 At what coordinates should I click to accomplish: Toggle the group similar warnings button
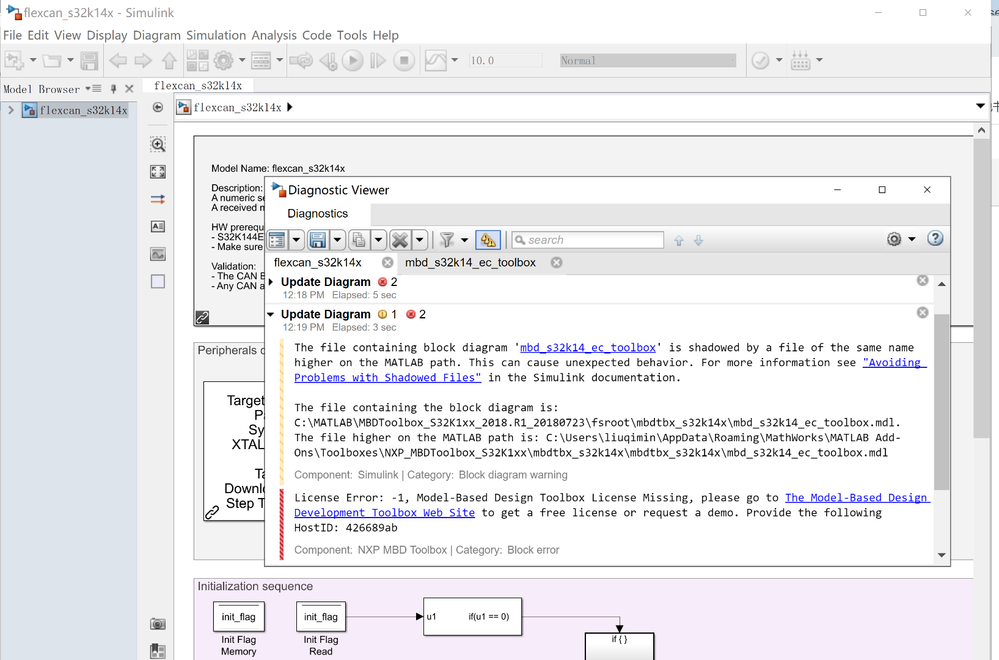[x=488, y=240]
